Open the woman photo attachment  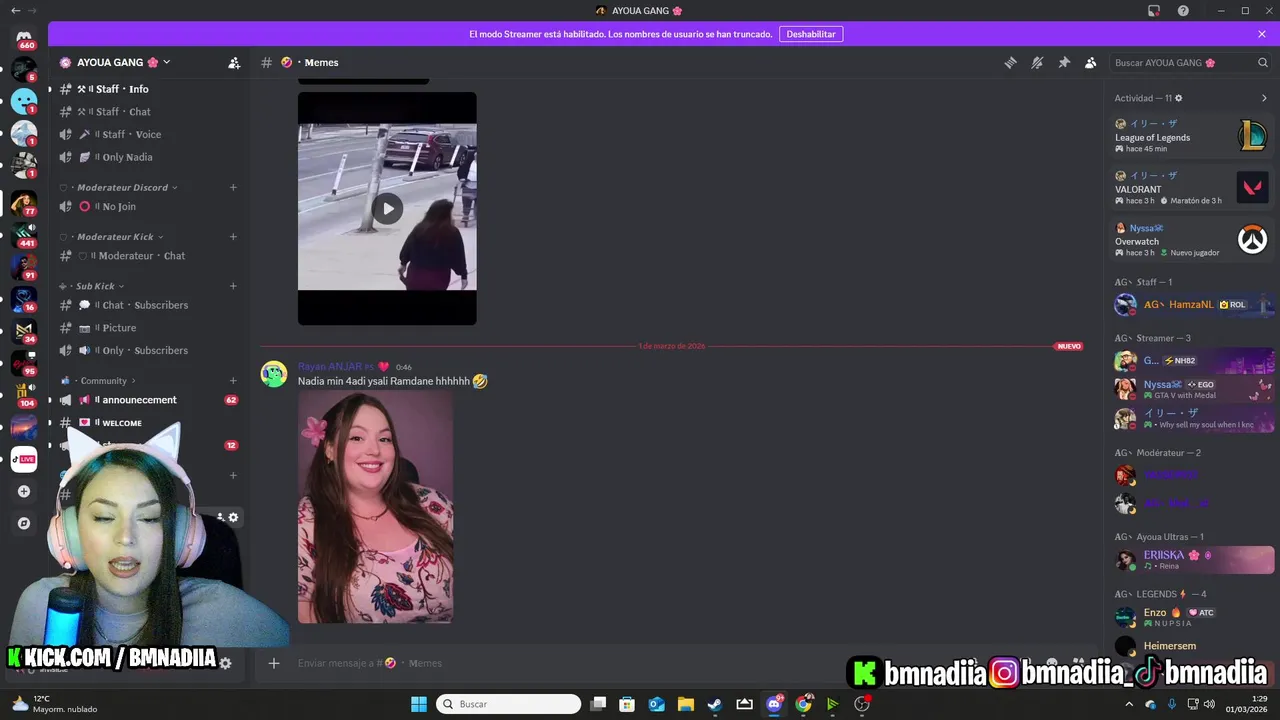(x=375, y=507)
